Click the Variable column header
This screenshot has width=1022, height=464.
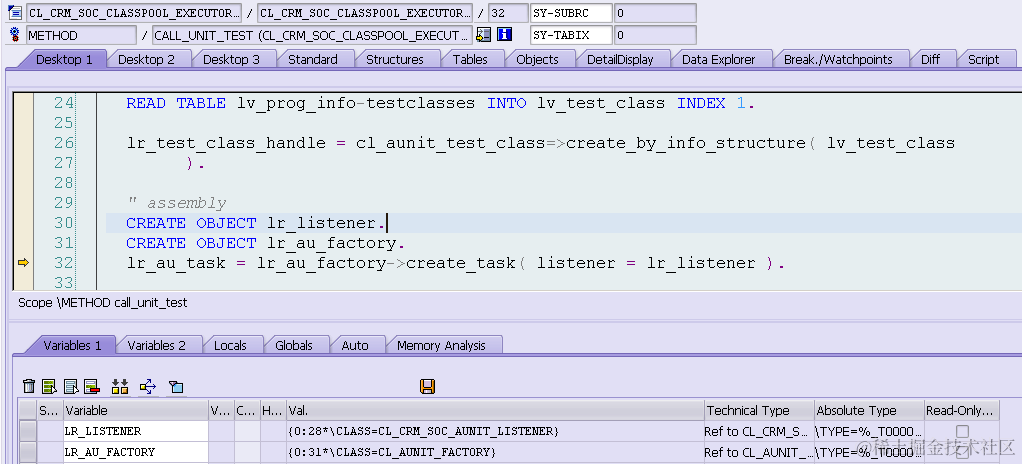[x=136, y=411]
